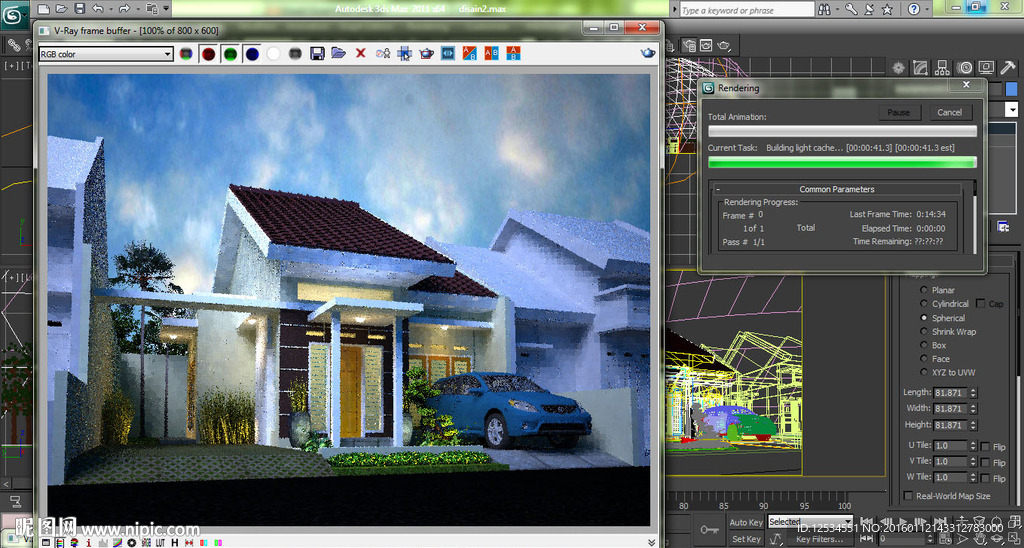Open the Utilities hammer panel
Viewport: 1024px width, 548px height.
(x=1008, y=68)
